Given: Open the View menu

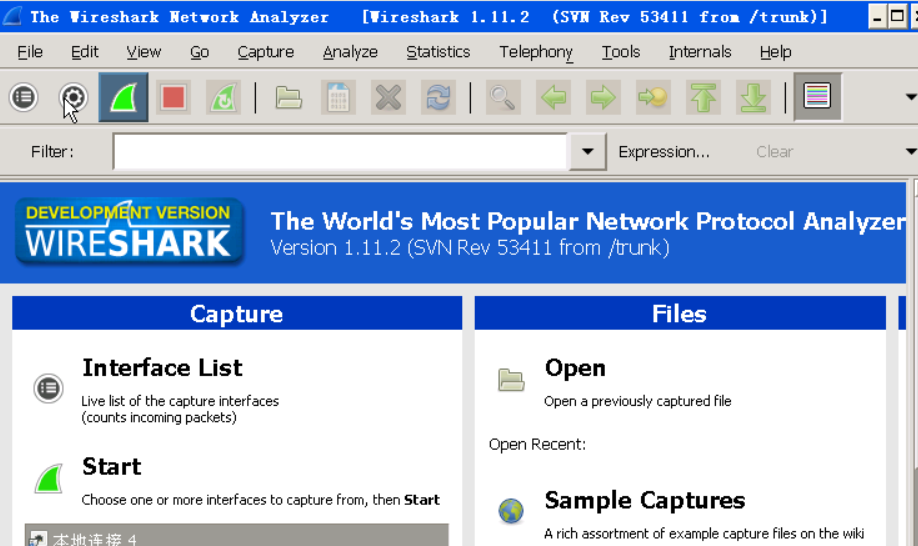Looking at the screenshot, I should pyautogui.click(x=143, y=52).
